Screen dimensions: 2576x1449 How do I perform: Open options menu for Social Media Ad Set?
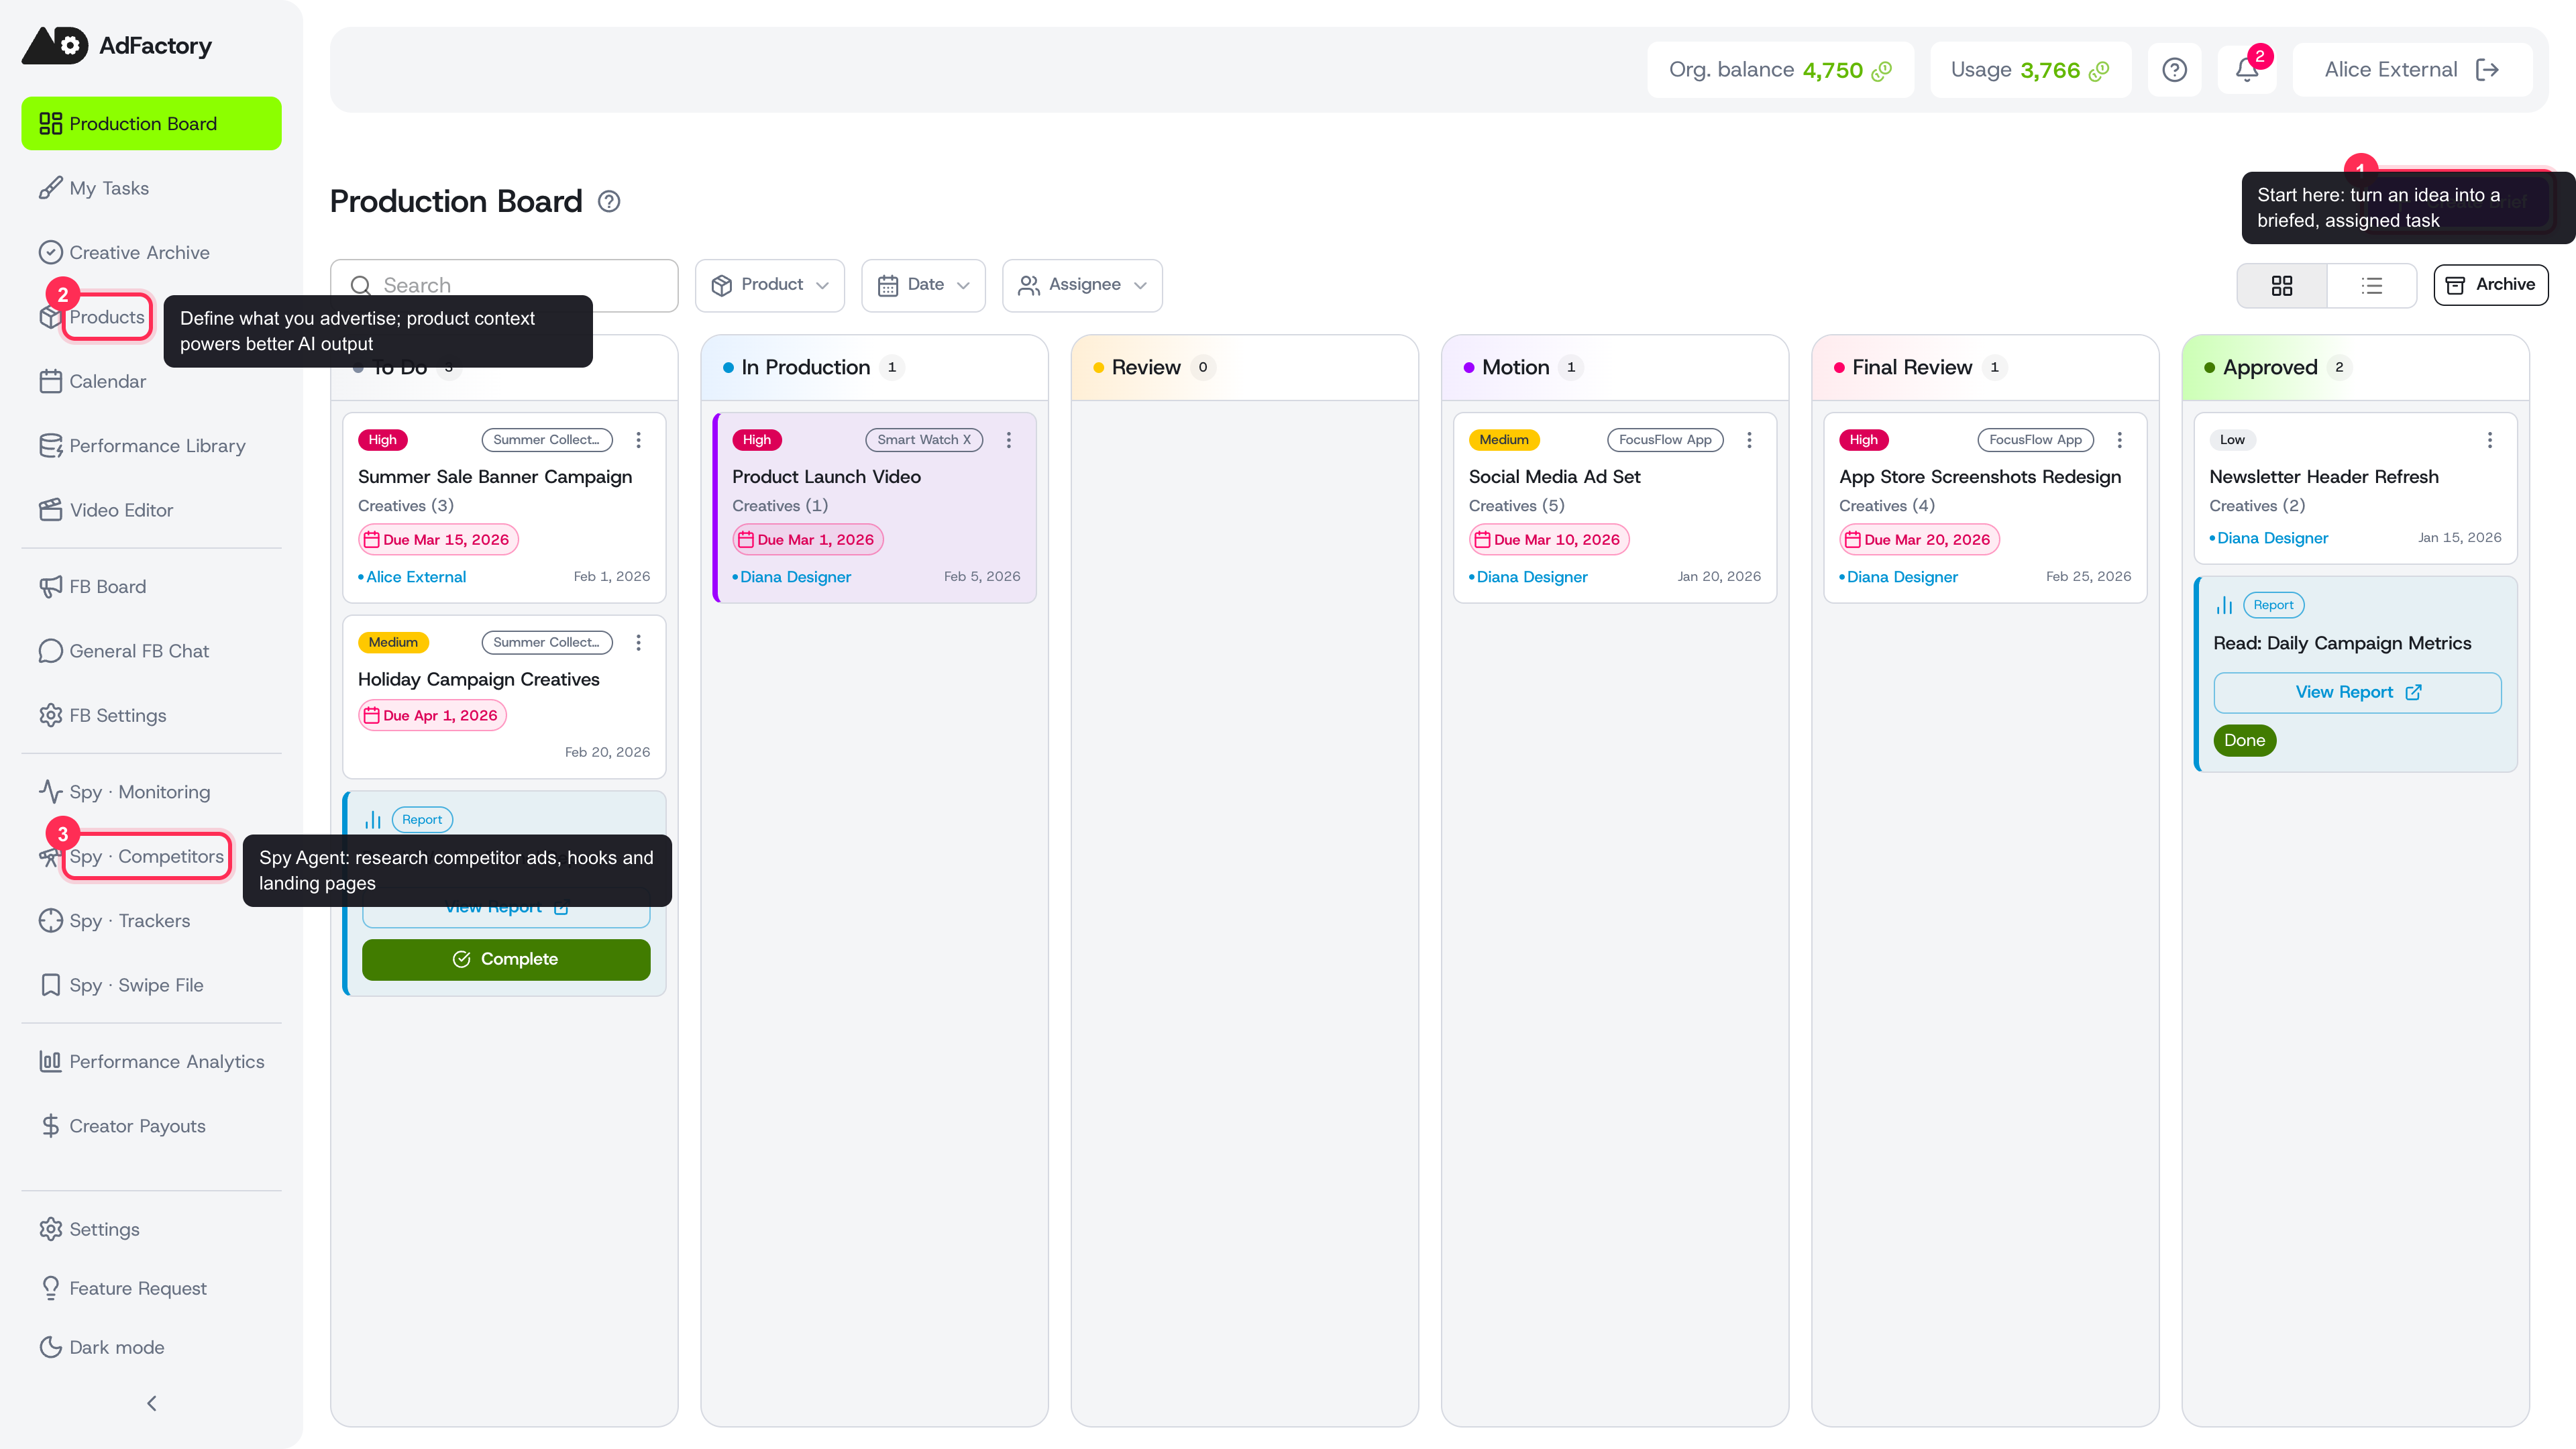click(1749, 440)
